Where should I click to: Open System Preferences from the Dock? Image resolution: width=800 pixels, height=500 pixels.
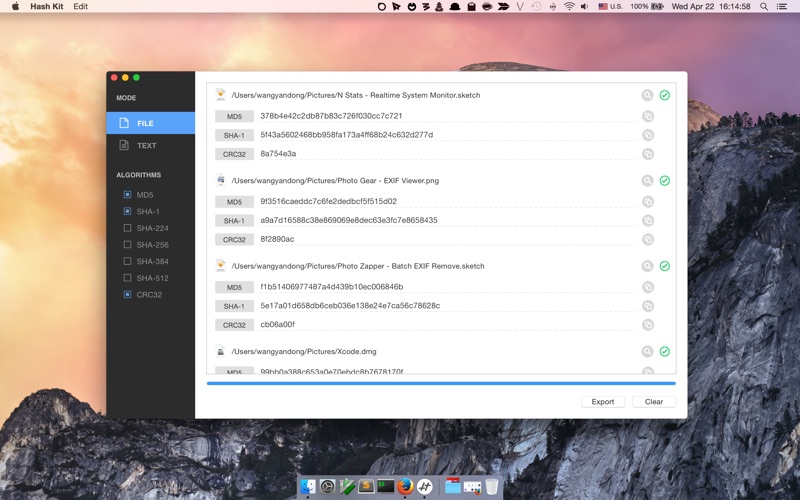[328, 486]
